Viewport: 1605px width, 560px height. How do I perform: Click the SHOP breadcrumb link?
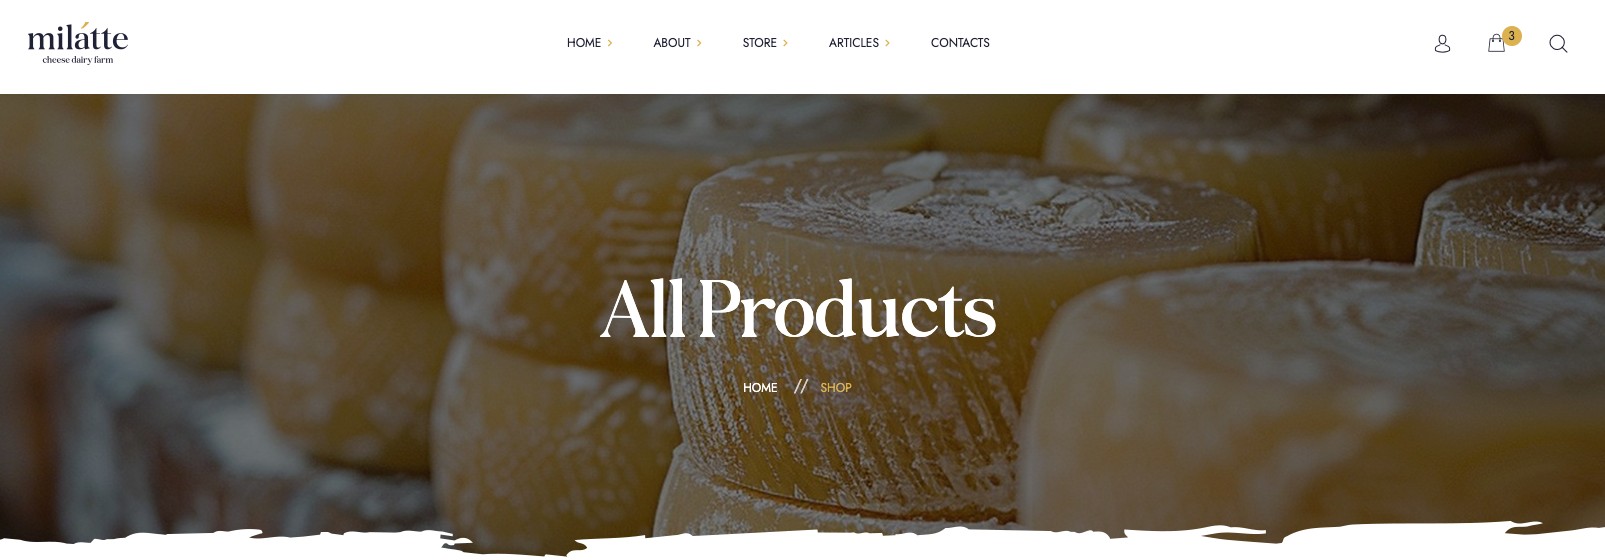click(x=836, y=388)
